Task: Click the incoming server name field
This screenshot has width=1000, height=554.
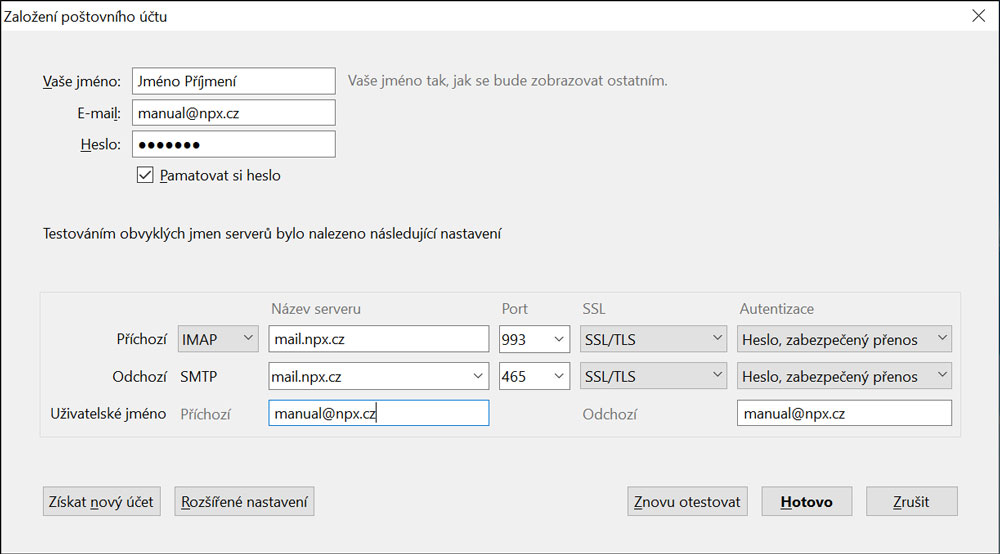Action: [378, 339]
